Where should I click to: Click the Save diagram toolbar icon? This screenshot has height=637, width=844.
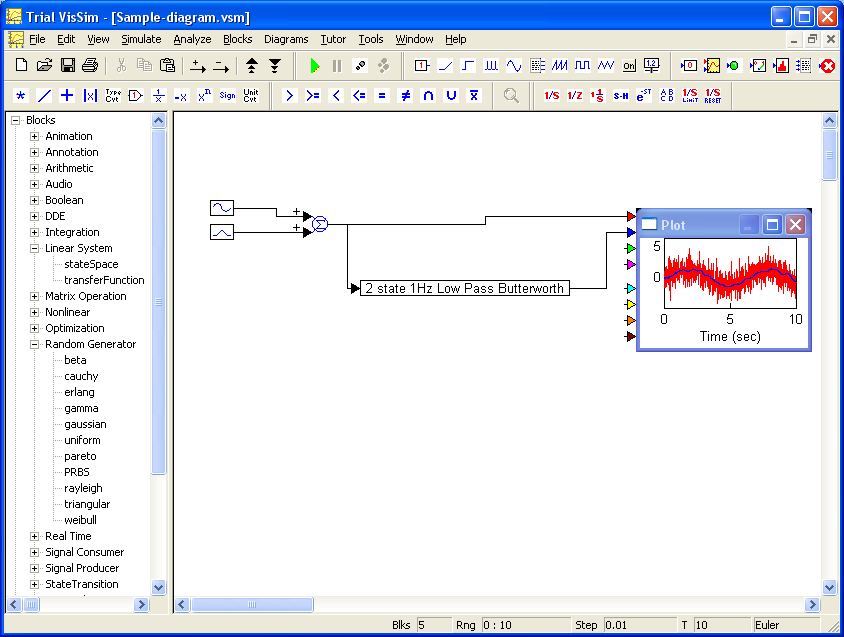[68, 66]
